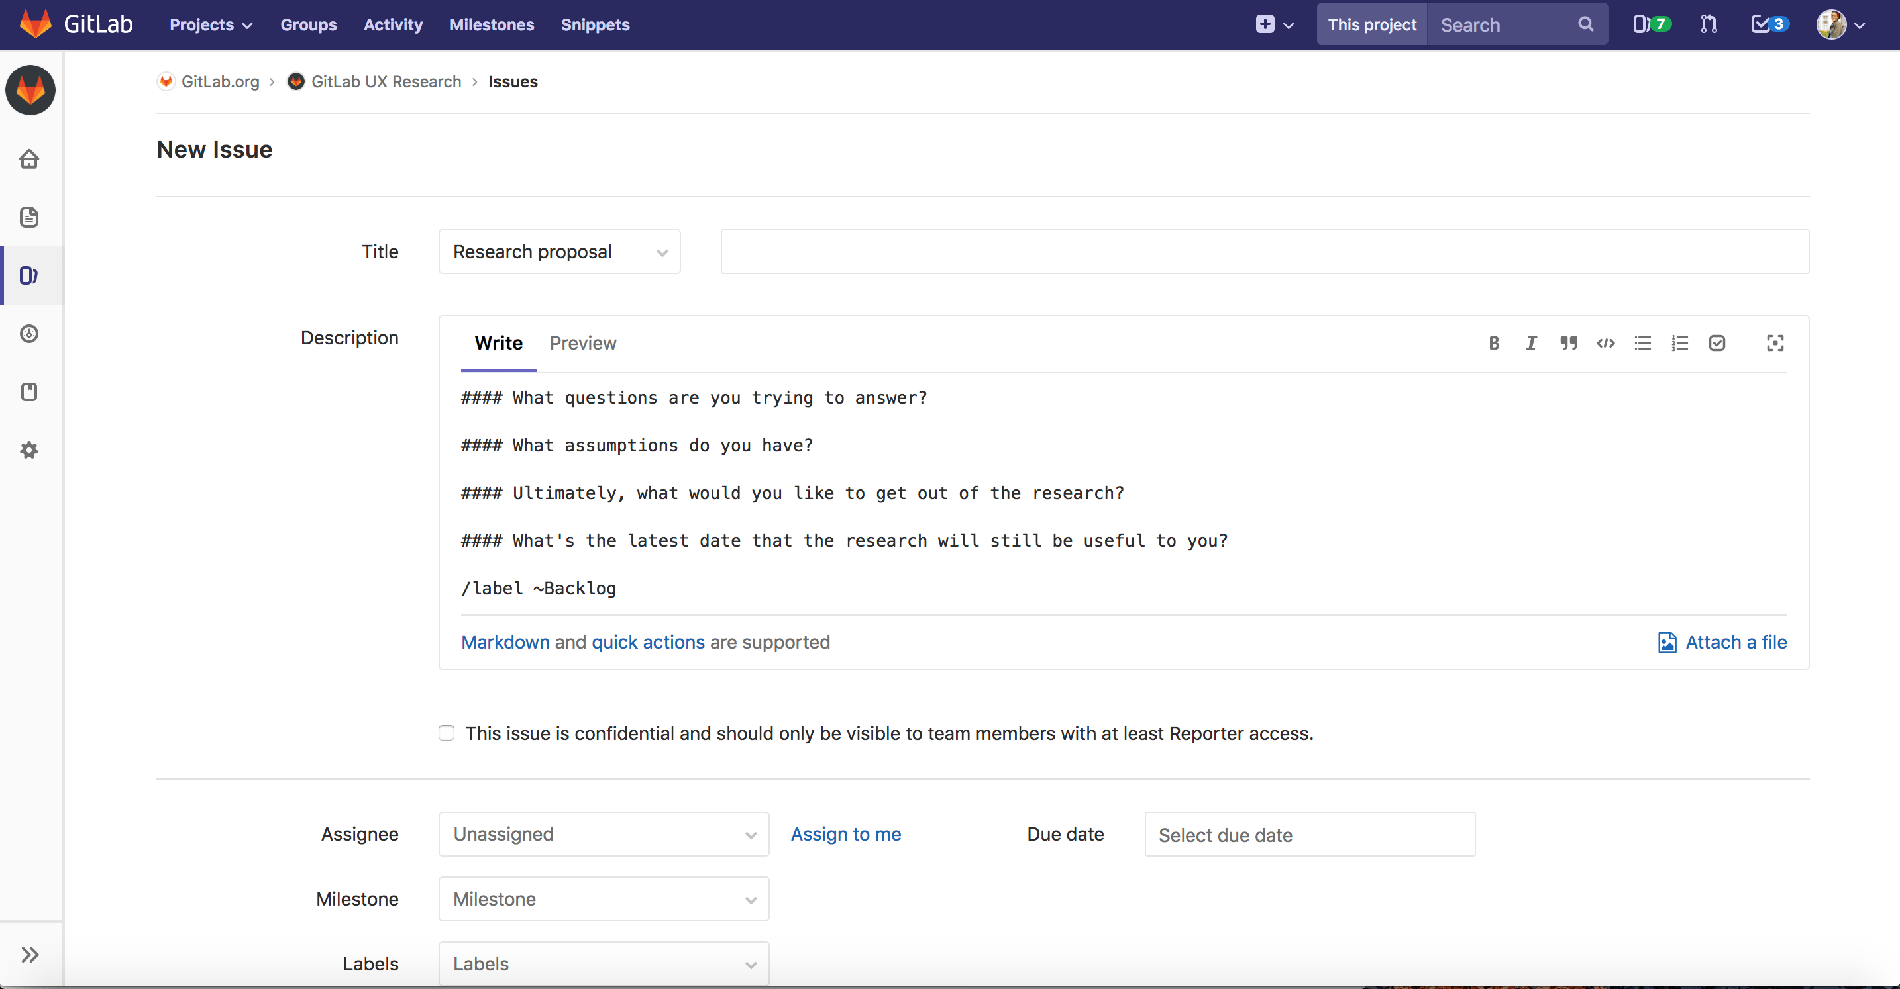The width and height of the screenshot is (1900, 989).
Task: Expand the Labels dropdown
Action: 603,964
